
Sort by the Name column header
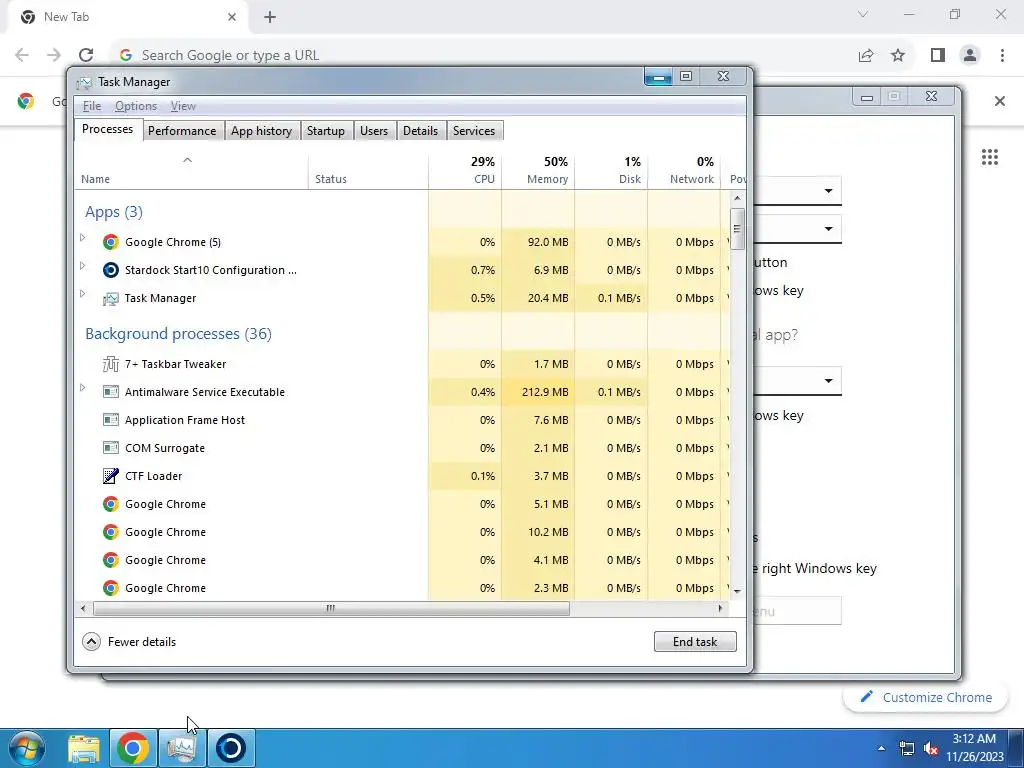191,170
